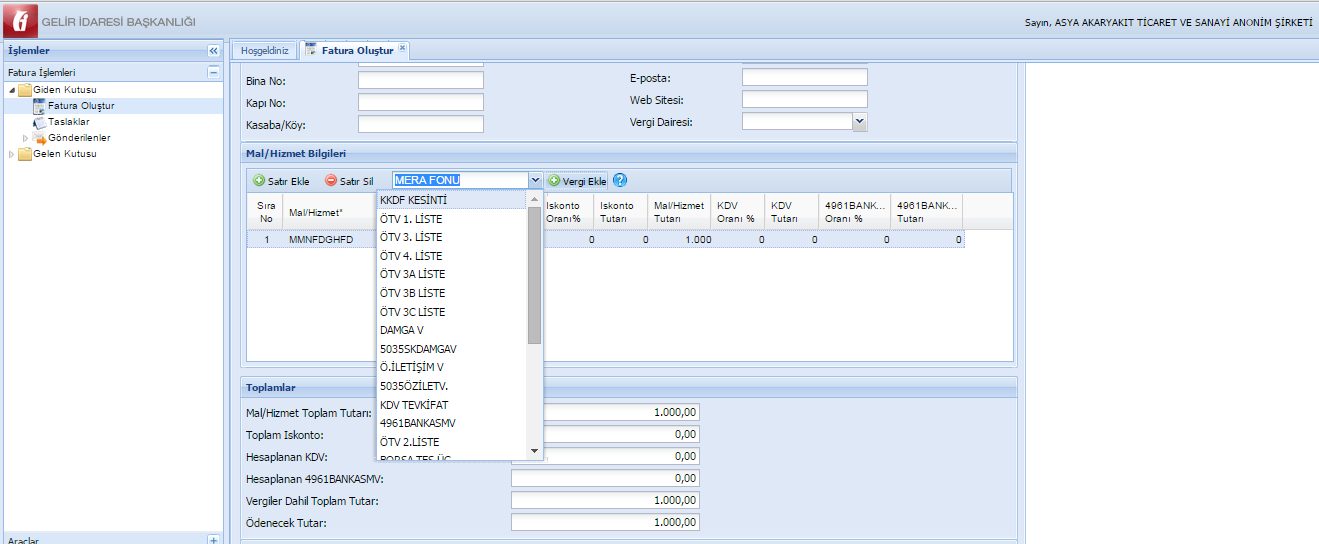Open Taslaklar in the tree
1319x544 pixels.
coord(68,122)
